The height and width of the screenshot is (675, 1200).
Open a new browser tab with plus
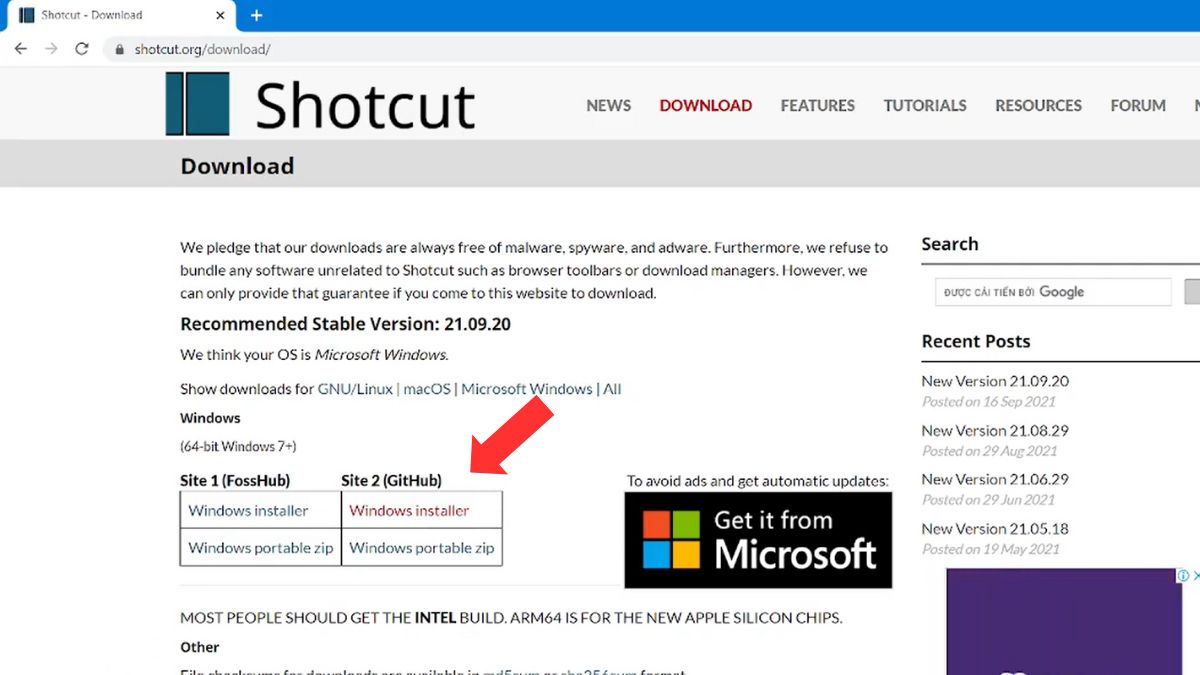(x=256, y=15)
